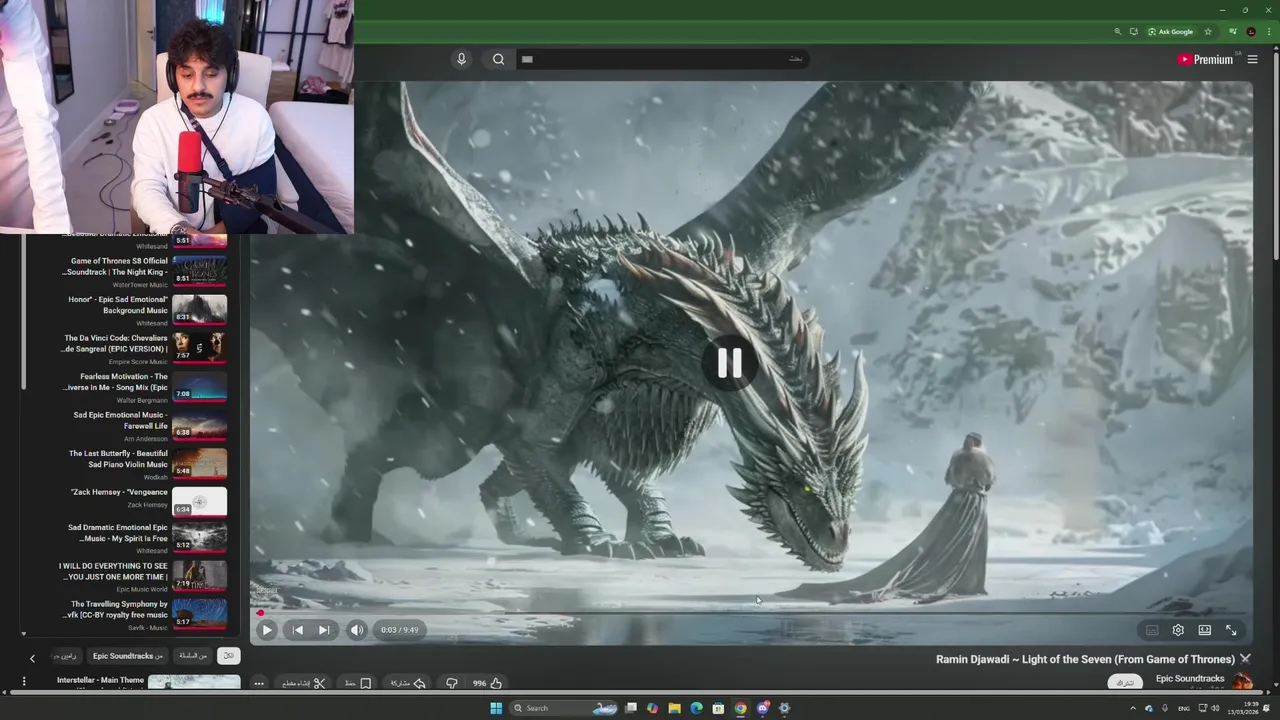Open Zack Hemsey 'Vengeance' thumbnail
This screenshot has width=1280, height=720.
tap(199, 501)
